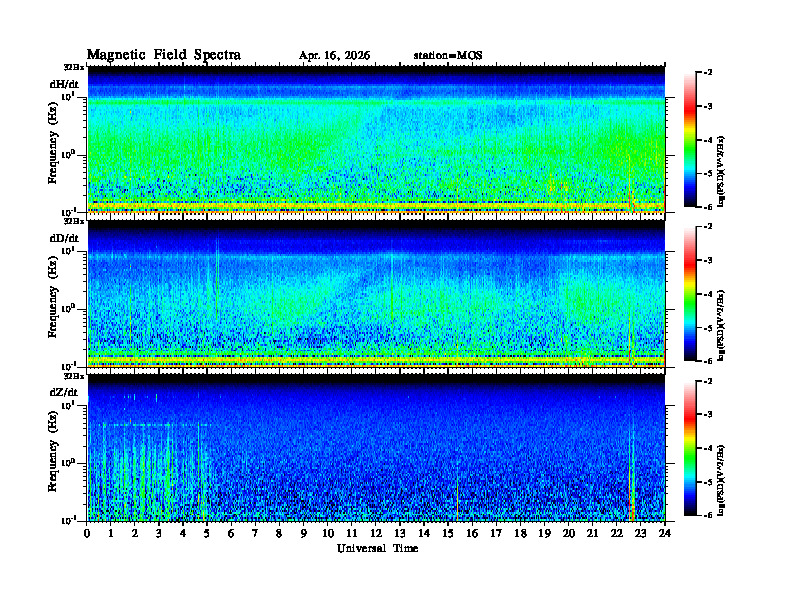Select the dD/dt panel label
Viewport: 792px width, 612px height.
click(64, 238)
